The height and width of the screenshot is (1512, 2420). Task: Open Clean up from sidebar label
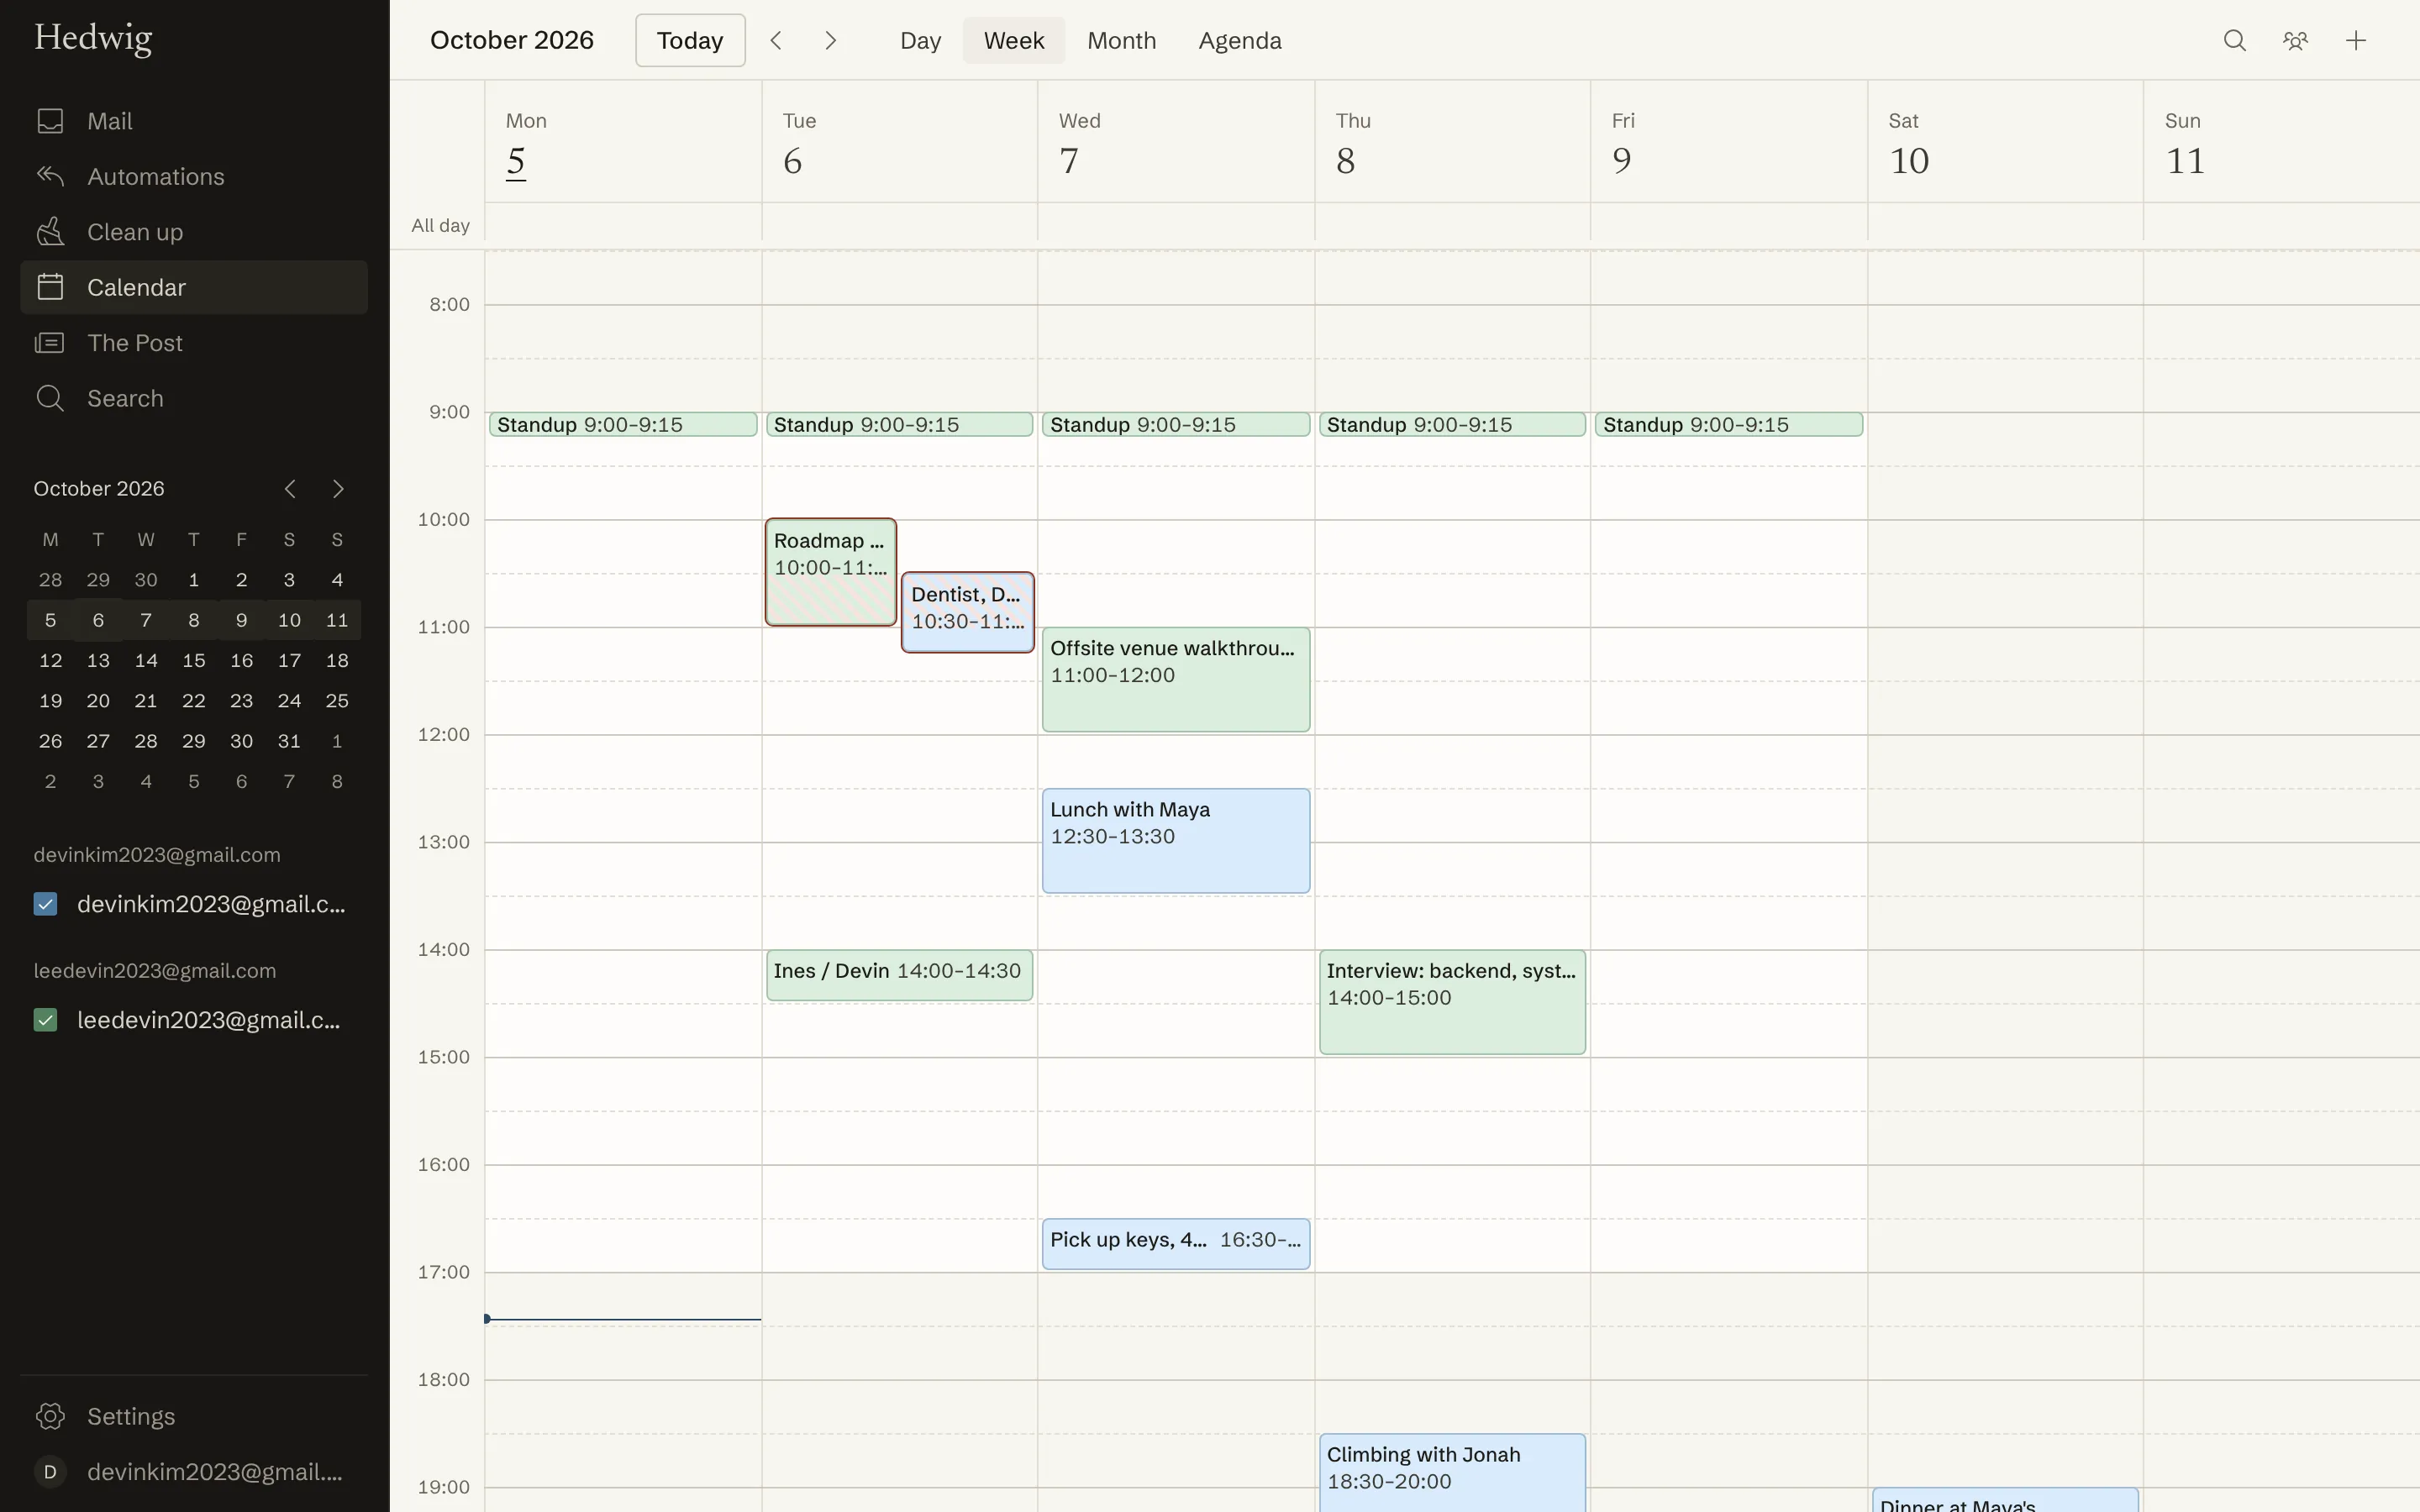(135, 232)
